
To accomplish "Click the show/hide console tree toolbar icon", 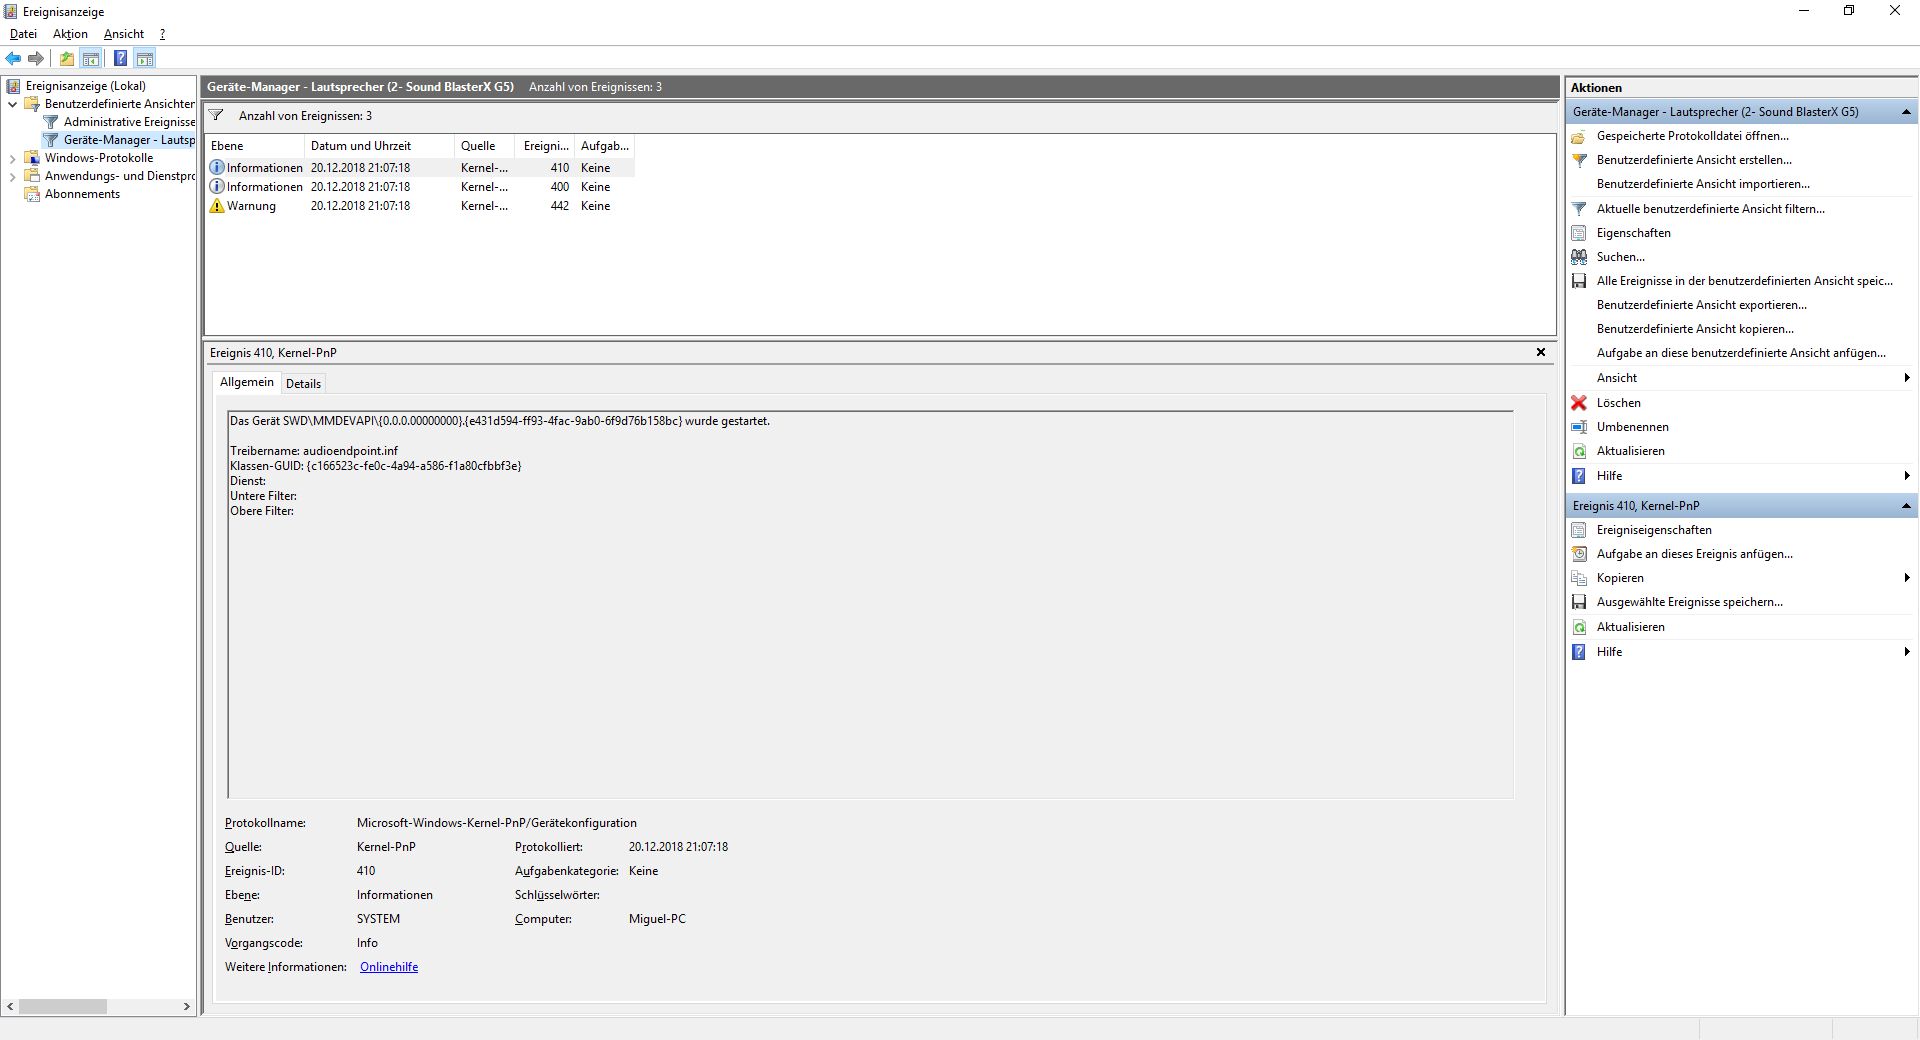I will [91, 58].
